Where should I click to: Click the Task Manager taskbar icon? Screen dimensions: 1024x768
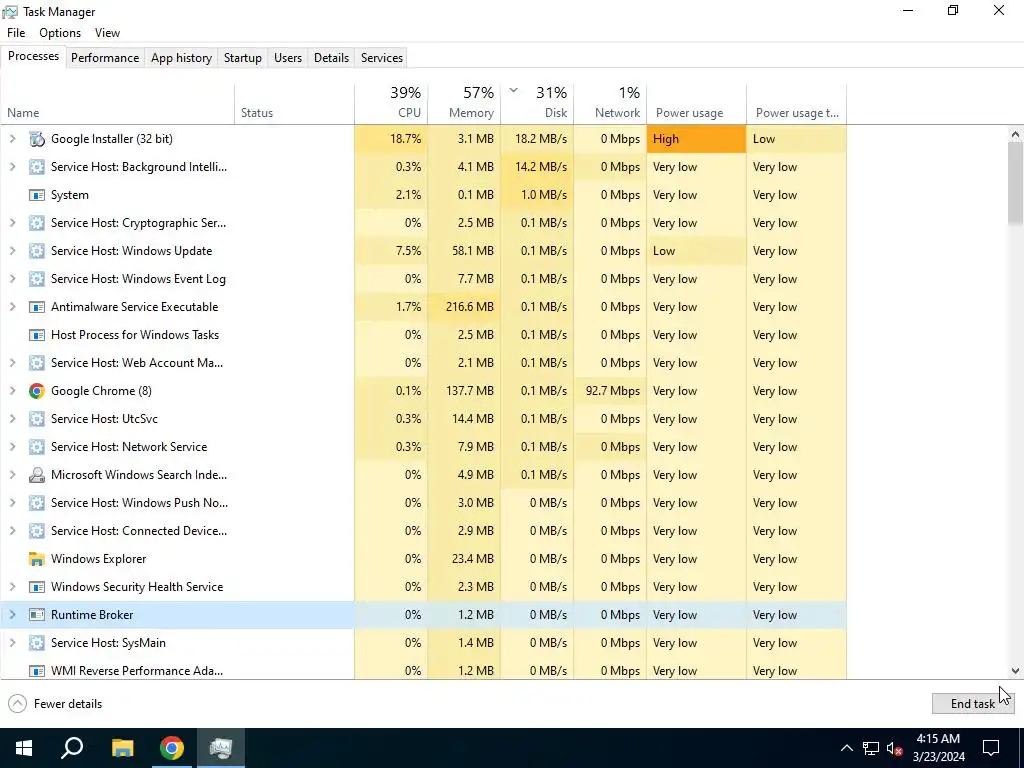click(x=221, y=748)
